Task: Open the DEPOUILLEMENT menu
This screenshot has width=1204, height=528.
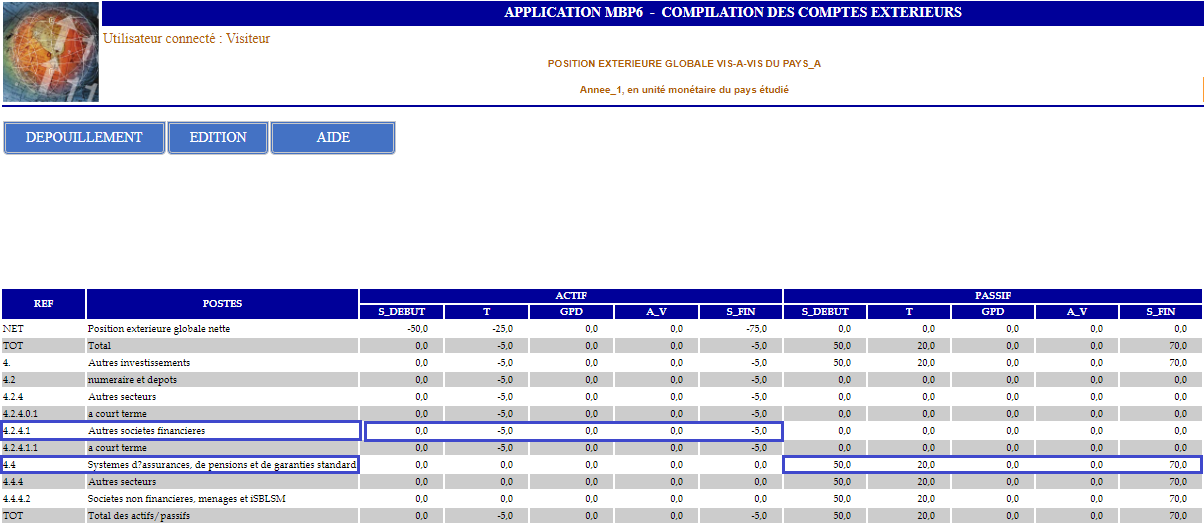Action: [84, 138]
